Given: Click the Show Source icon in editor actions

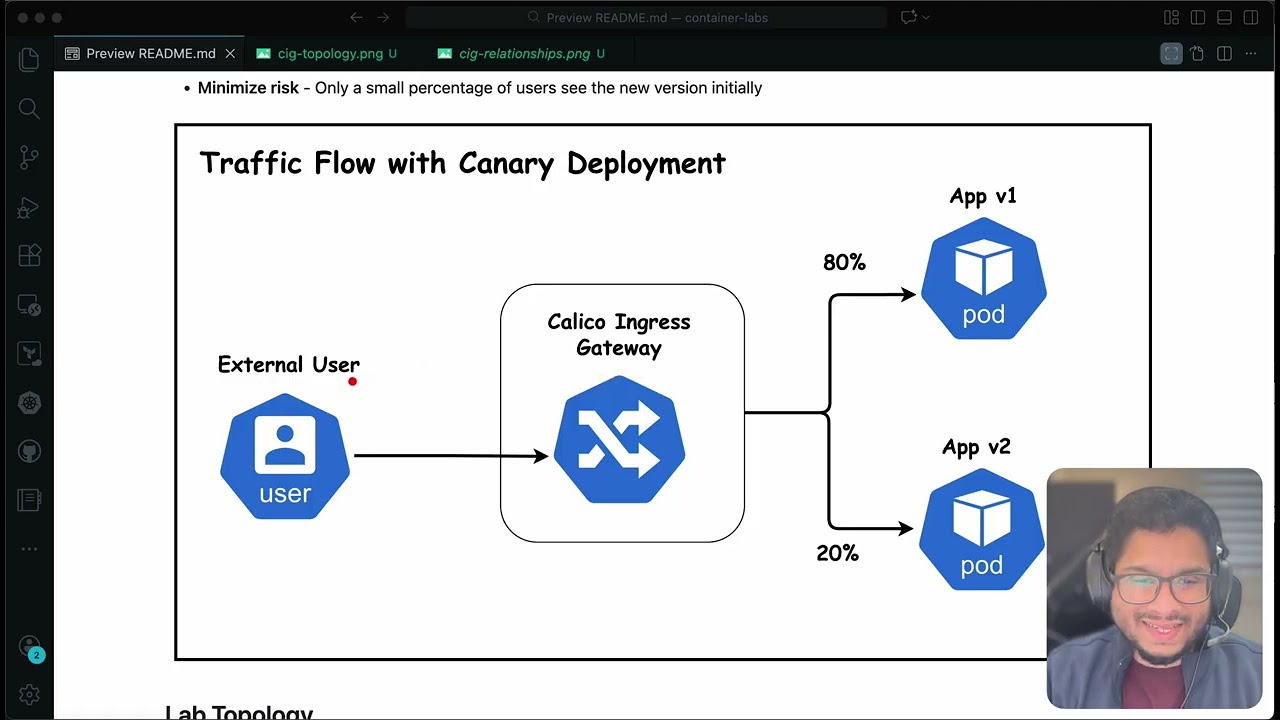Looking at the screenshot, I should pyautogui.click(x=1197, y=54).
